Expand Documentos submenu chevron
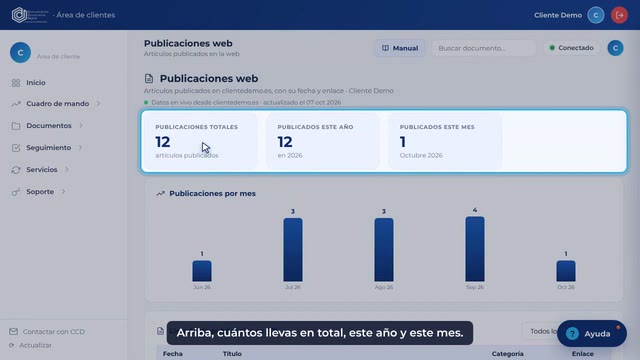 tap(81, 126)
